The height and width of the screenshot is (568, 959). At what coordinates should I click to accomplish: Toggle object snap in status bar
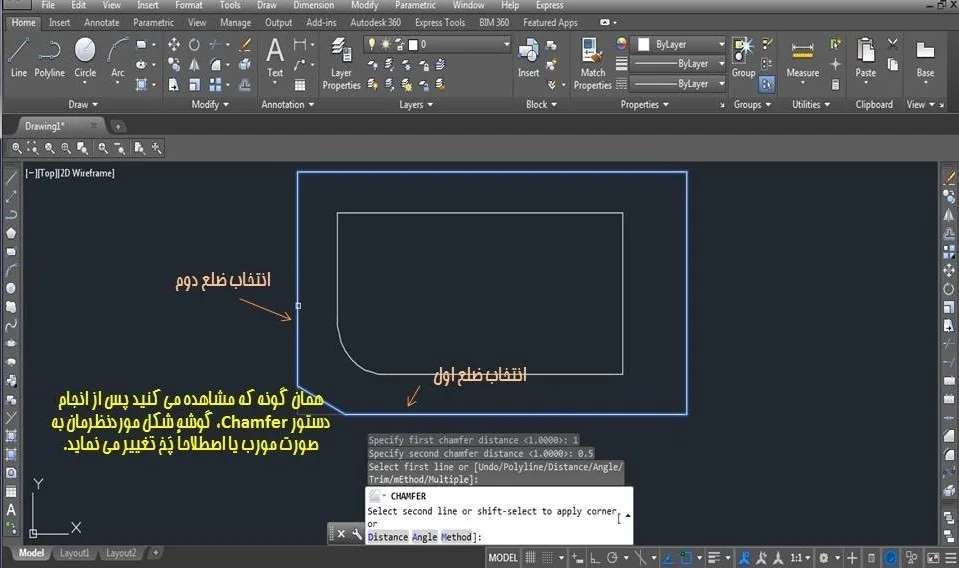tap(686, 558)
